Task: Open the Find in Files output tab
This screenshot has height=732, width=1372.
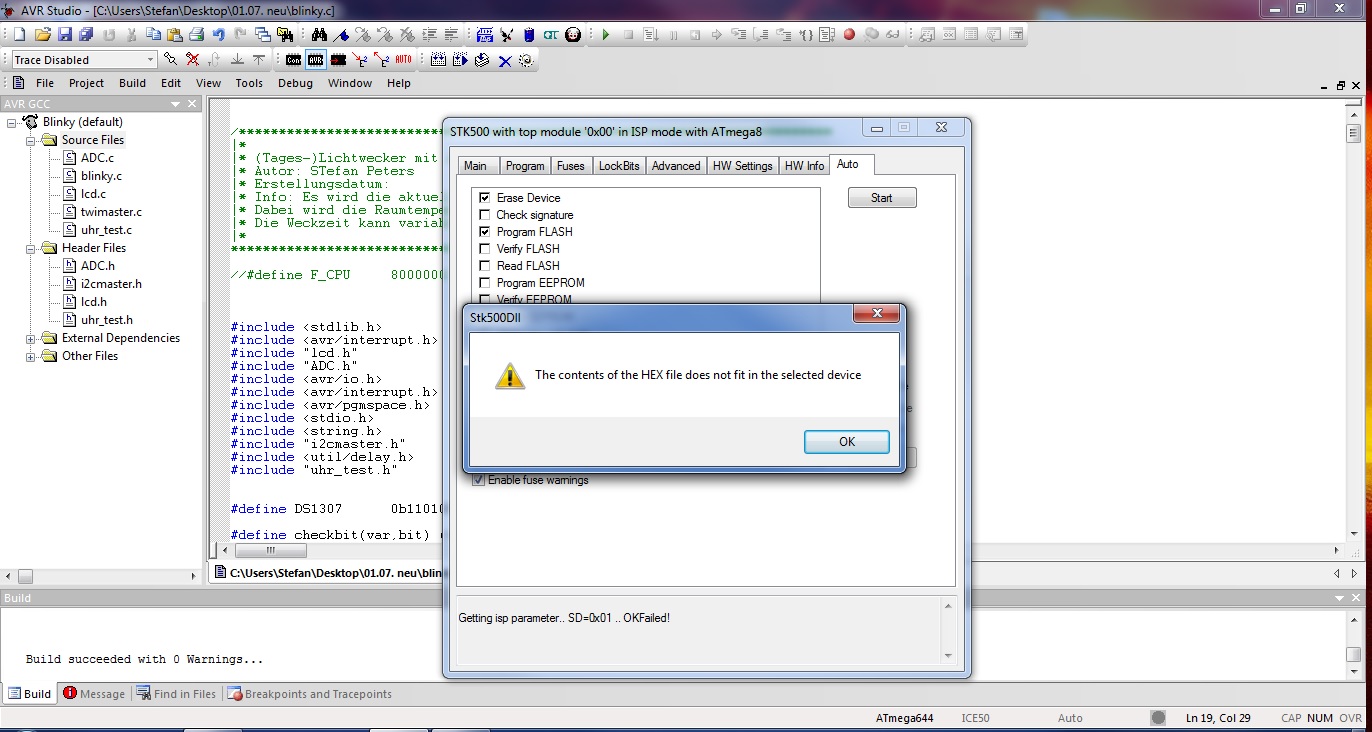Action: pos(176,694)
